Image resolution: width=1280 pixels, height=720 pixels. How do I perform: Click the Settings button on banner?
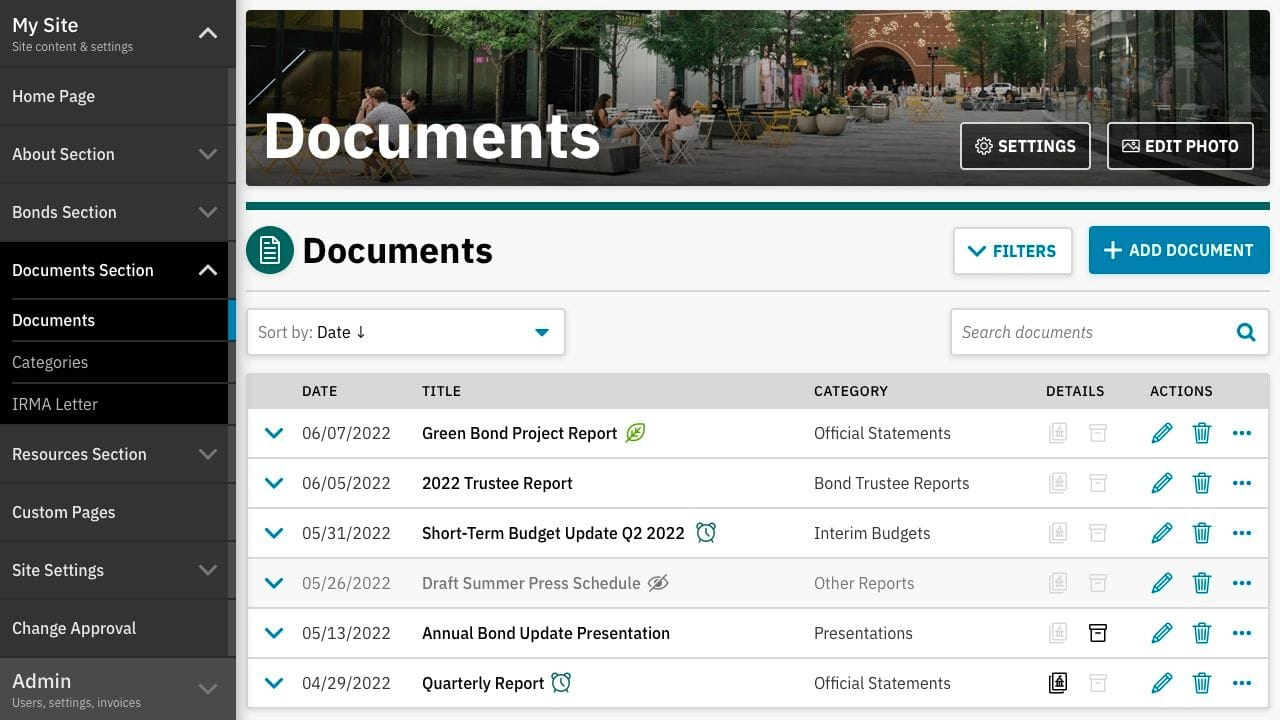(x=1025, y=146)
